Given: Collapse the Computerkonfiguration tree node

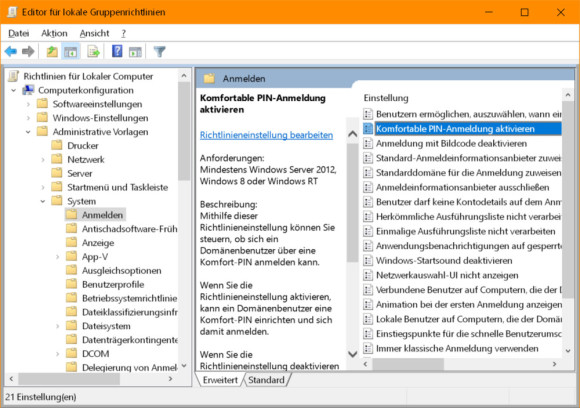Looking at the screenshot, I should 14,90.
